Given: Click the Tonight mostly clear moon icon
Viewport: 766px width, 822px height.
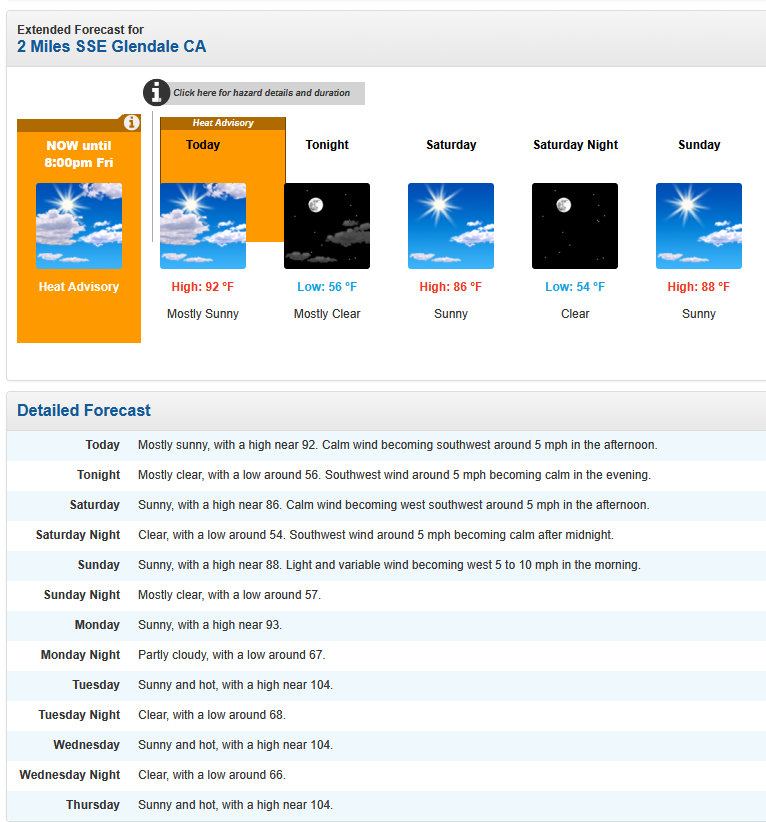Looking at the screenshot, I should [x=327, y=226].
